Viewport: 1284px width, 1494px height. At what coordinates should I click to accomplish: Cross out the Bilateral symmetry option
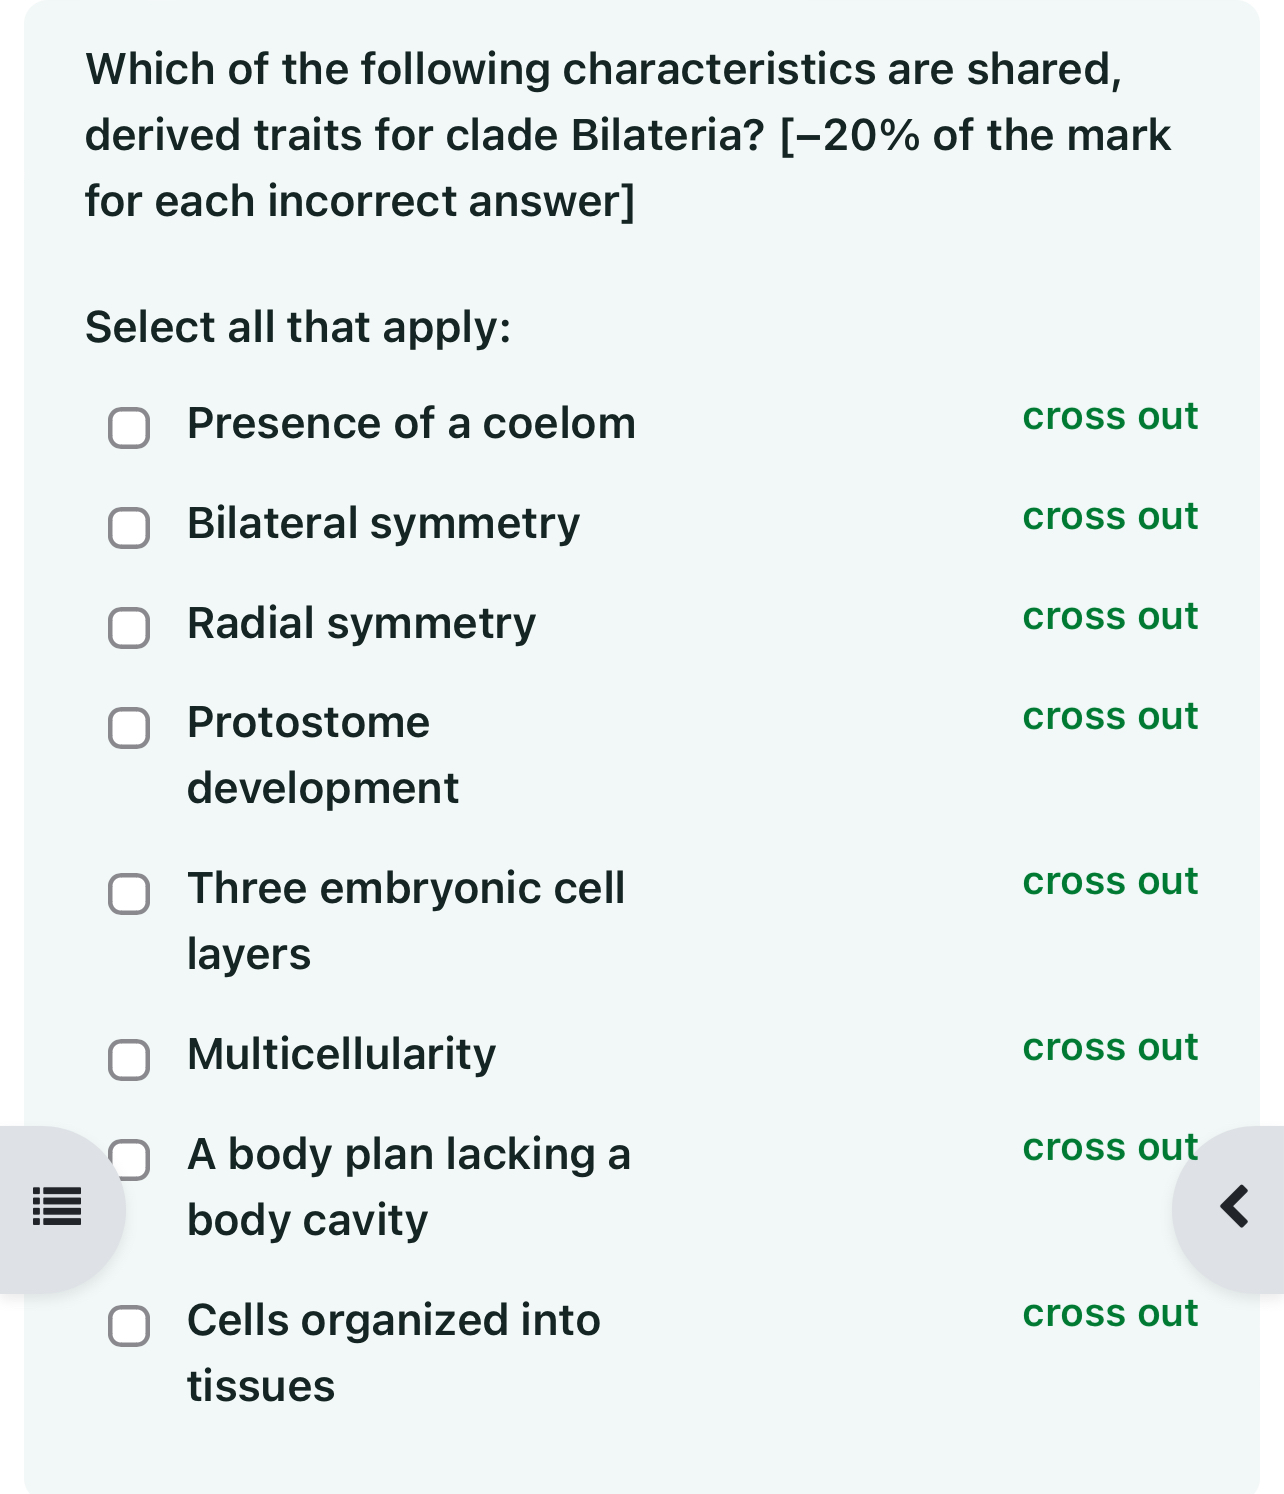(x=1109, y=518)
